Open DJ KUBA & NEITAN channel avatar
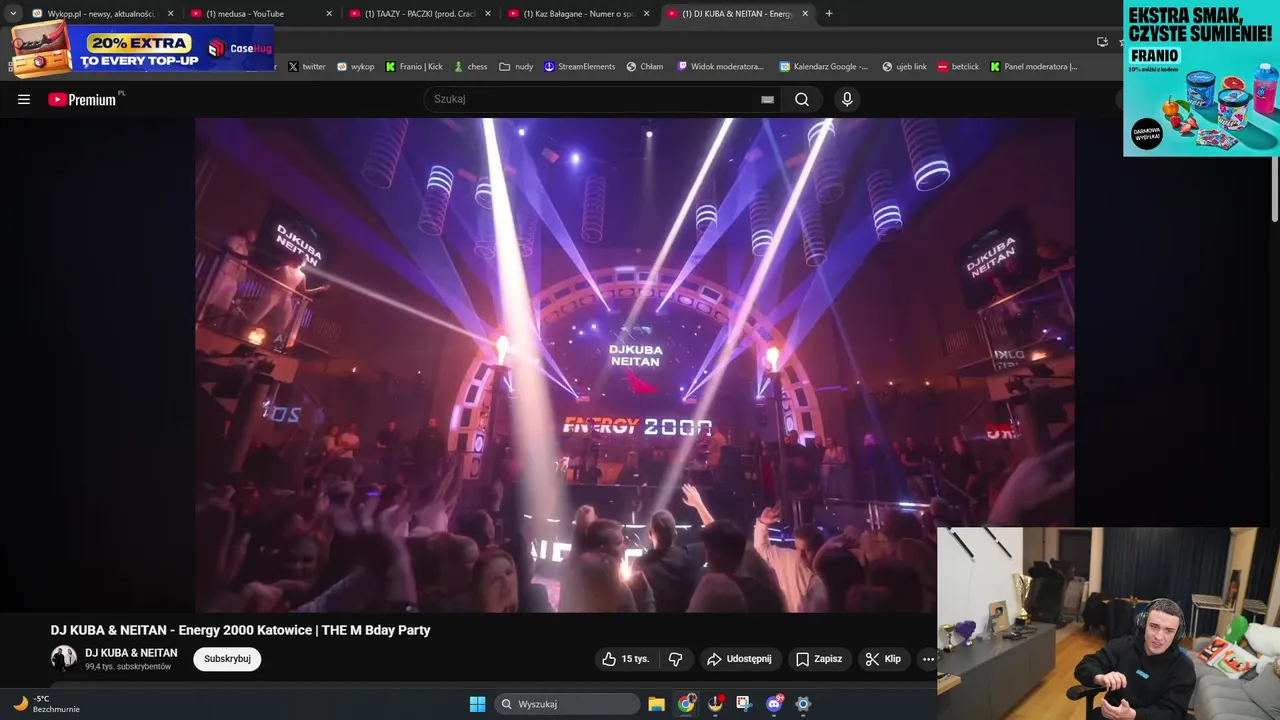This screenshot has height=720, width=1280. coord(64,658)
